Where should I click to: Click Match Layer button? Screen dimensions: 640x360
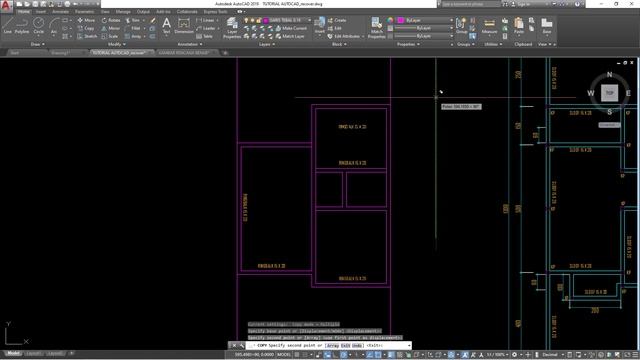coord(290,36)
